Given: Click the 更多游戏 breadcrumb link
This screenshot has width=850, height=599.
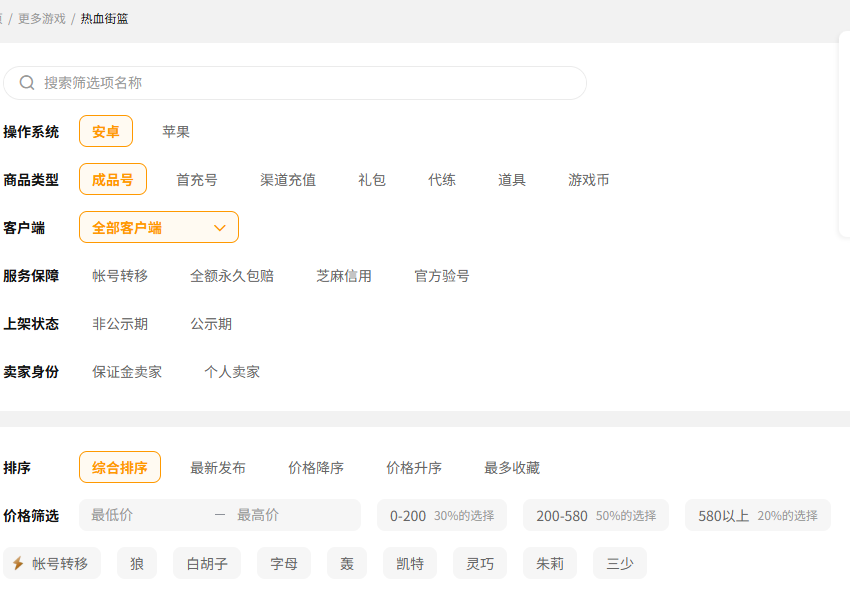Looking at the screenshot, I should pyautogui.click(x=42, y=19).
